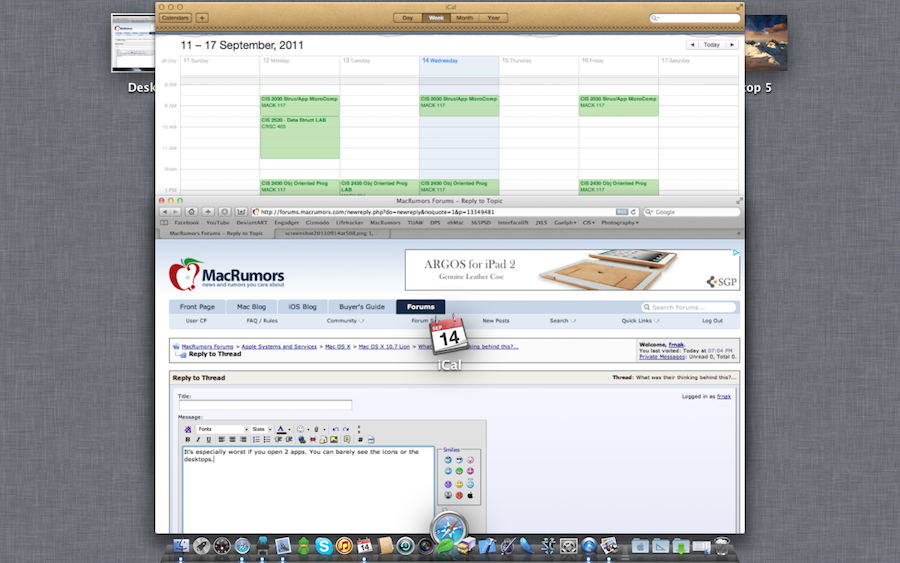Open the New Posts forum link
The height and width of the screenshot is (563, 900).
pos(495,321)
